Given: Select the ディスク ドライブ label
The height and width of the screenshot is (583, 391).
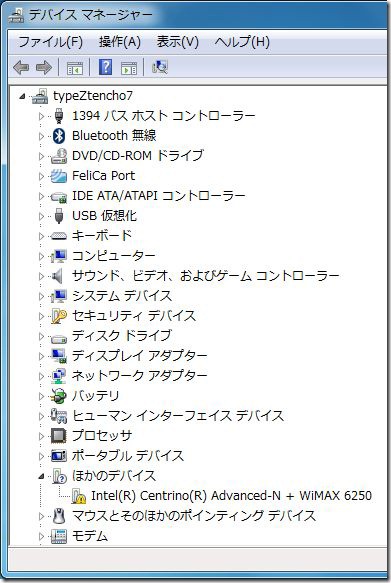Looking at the screenshot, I should coord(122,336).
